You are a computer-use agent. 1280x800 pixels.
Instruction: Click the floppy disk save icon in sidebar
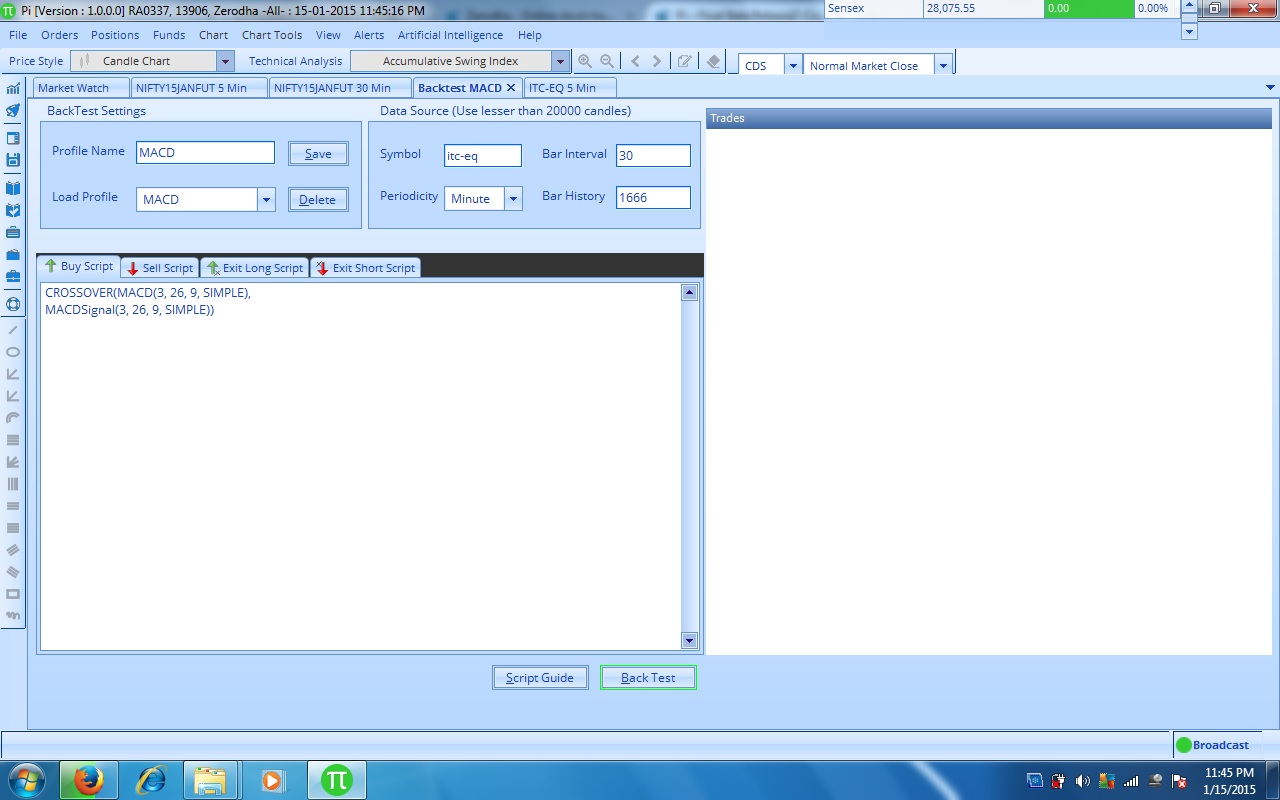click(13, 160)
